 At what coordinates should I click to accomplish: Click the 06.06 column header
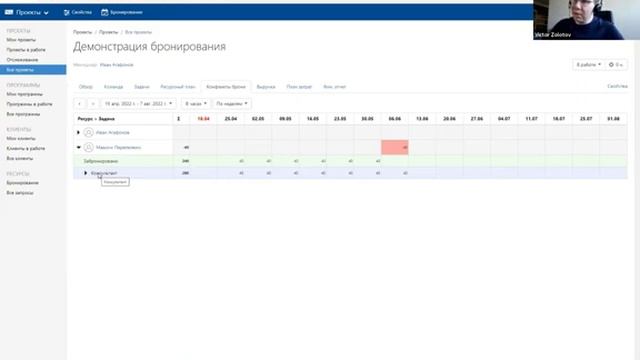point(395,119)
